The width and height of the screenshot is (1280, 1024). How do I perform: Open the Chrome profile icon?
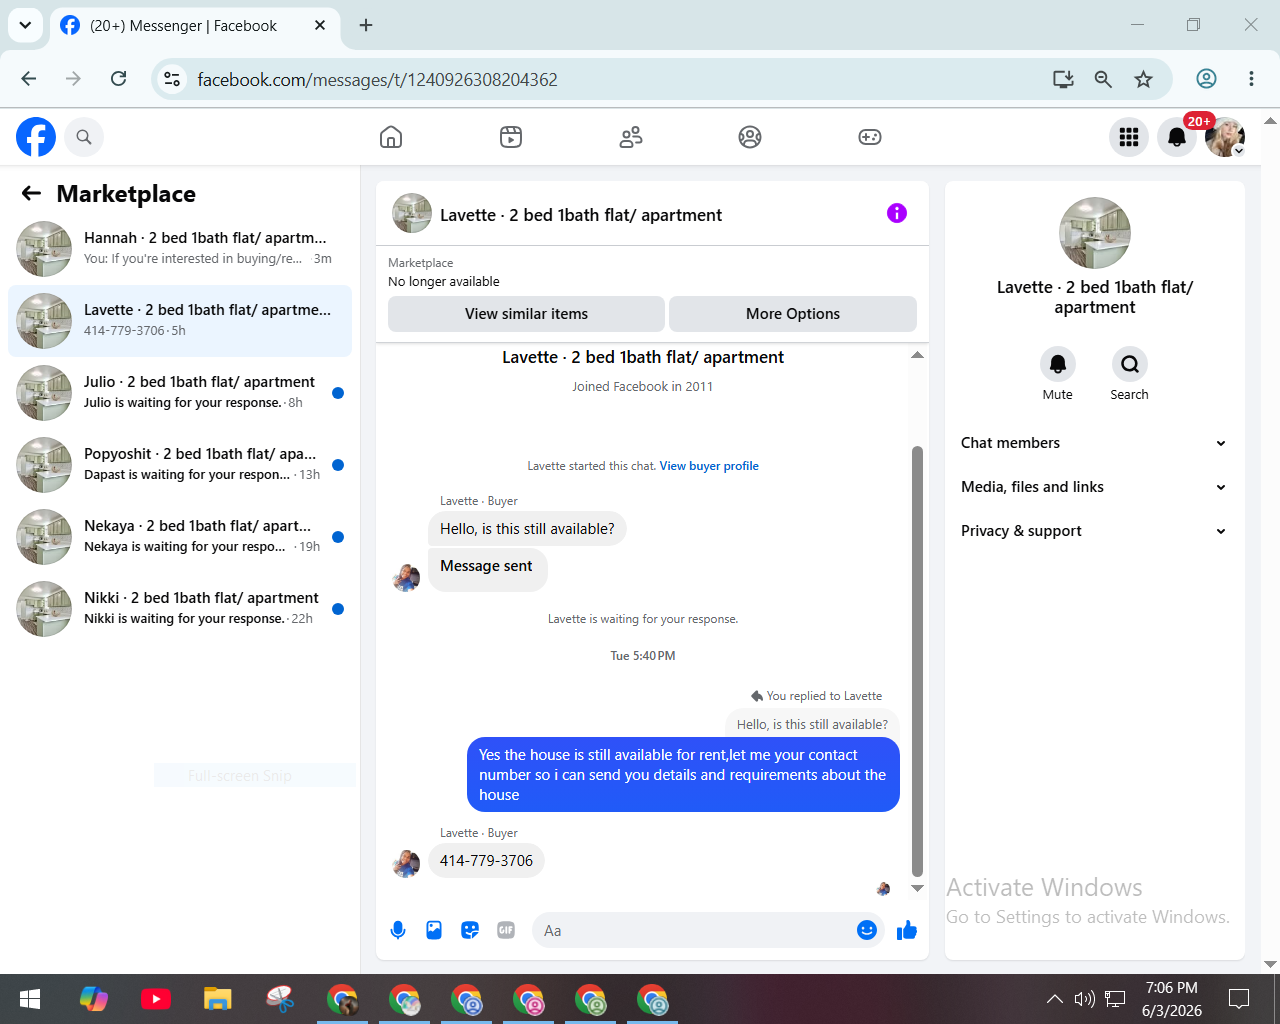click(x=1207, y=79)
